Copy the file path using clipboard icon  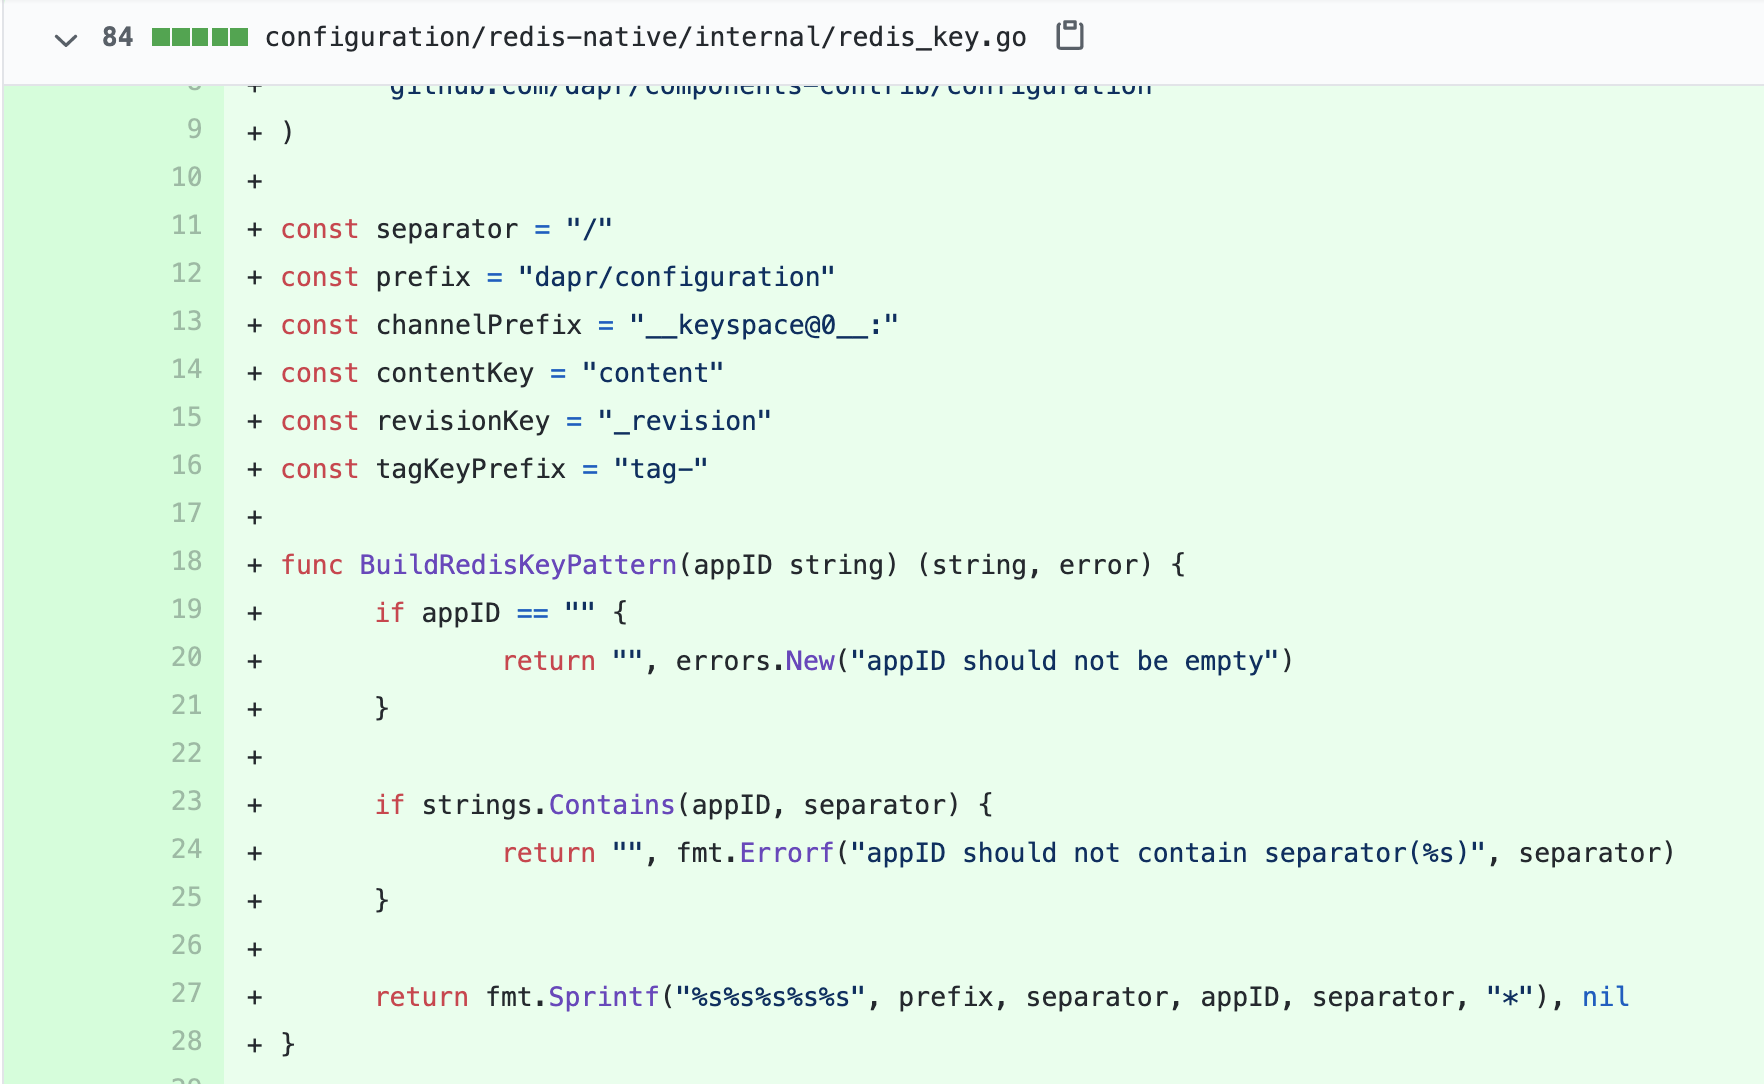tap(1069, 35)
